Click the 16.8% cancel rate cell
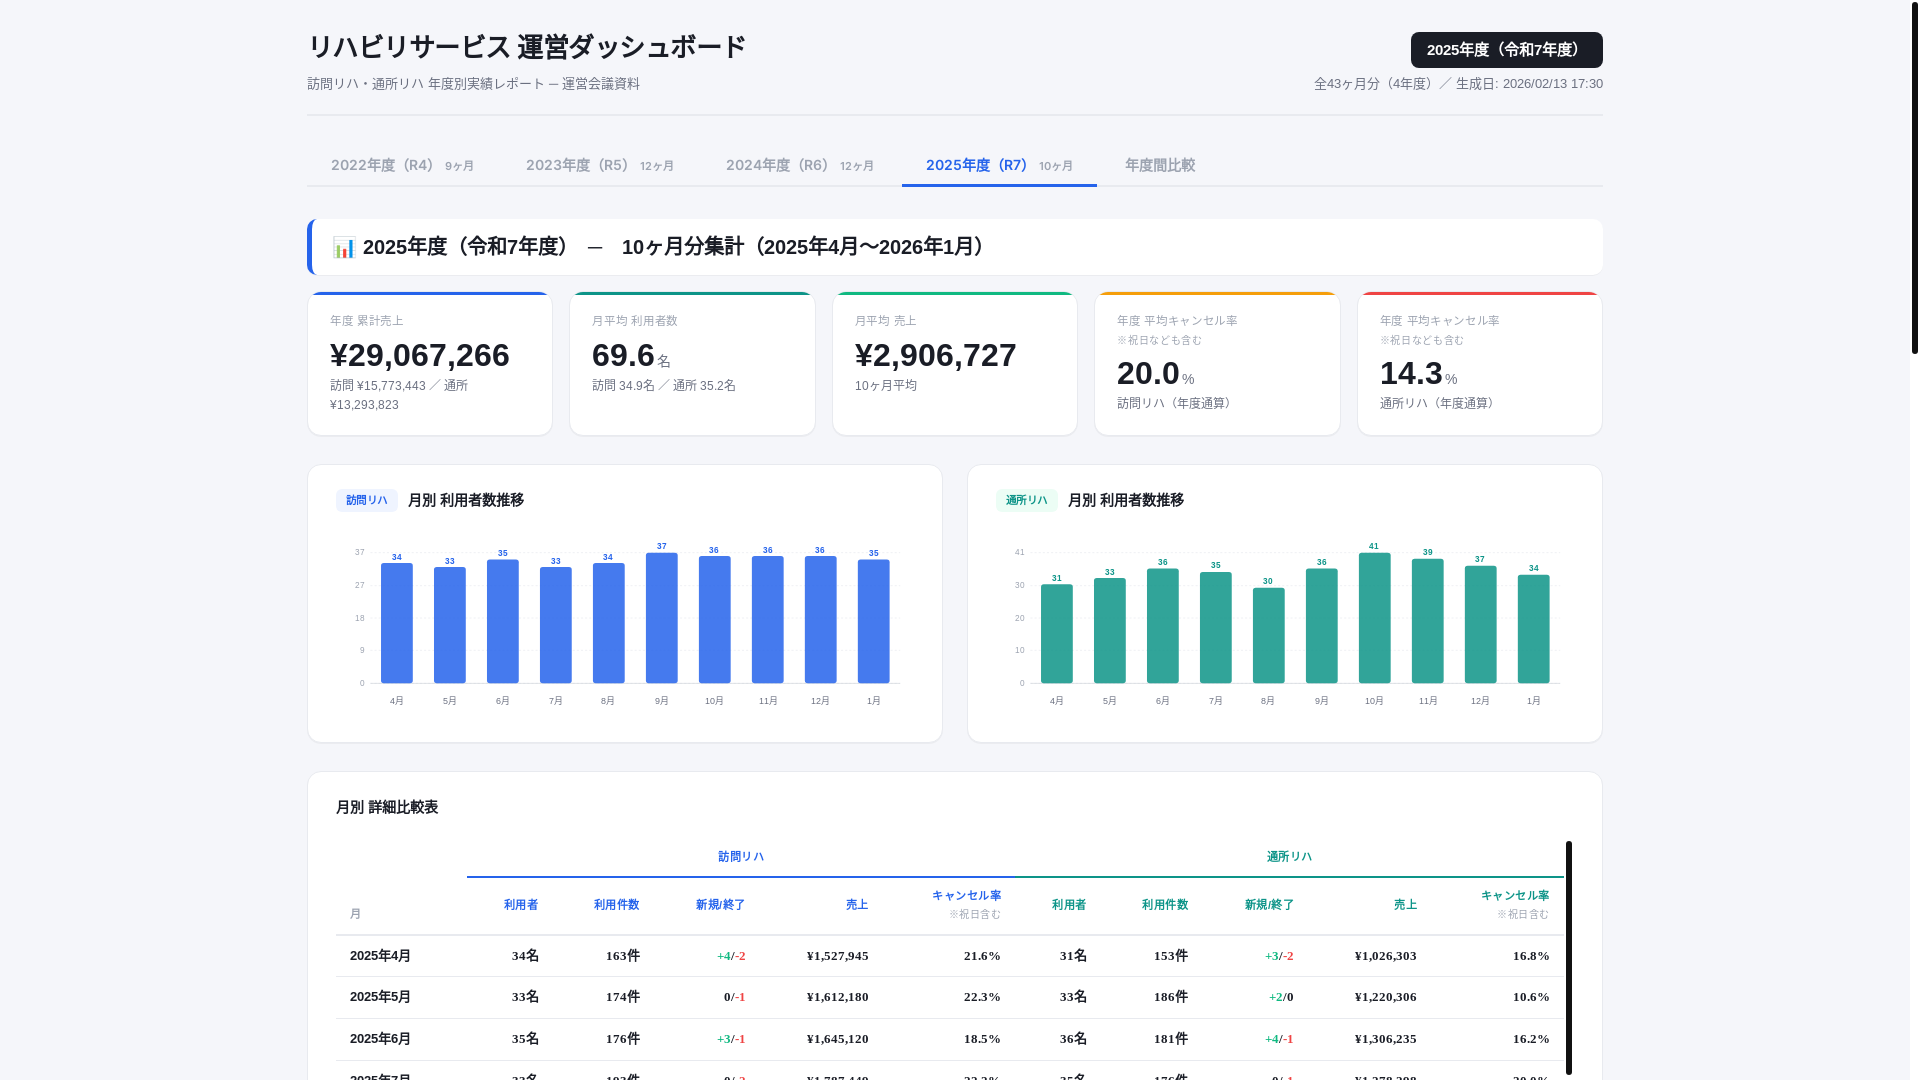Viewport: 1920px width, 1080px height. 1531,956
